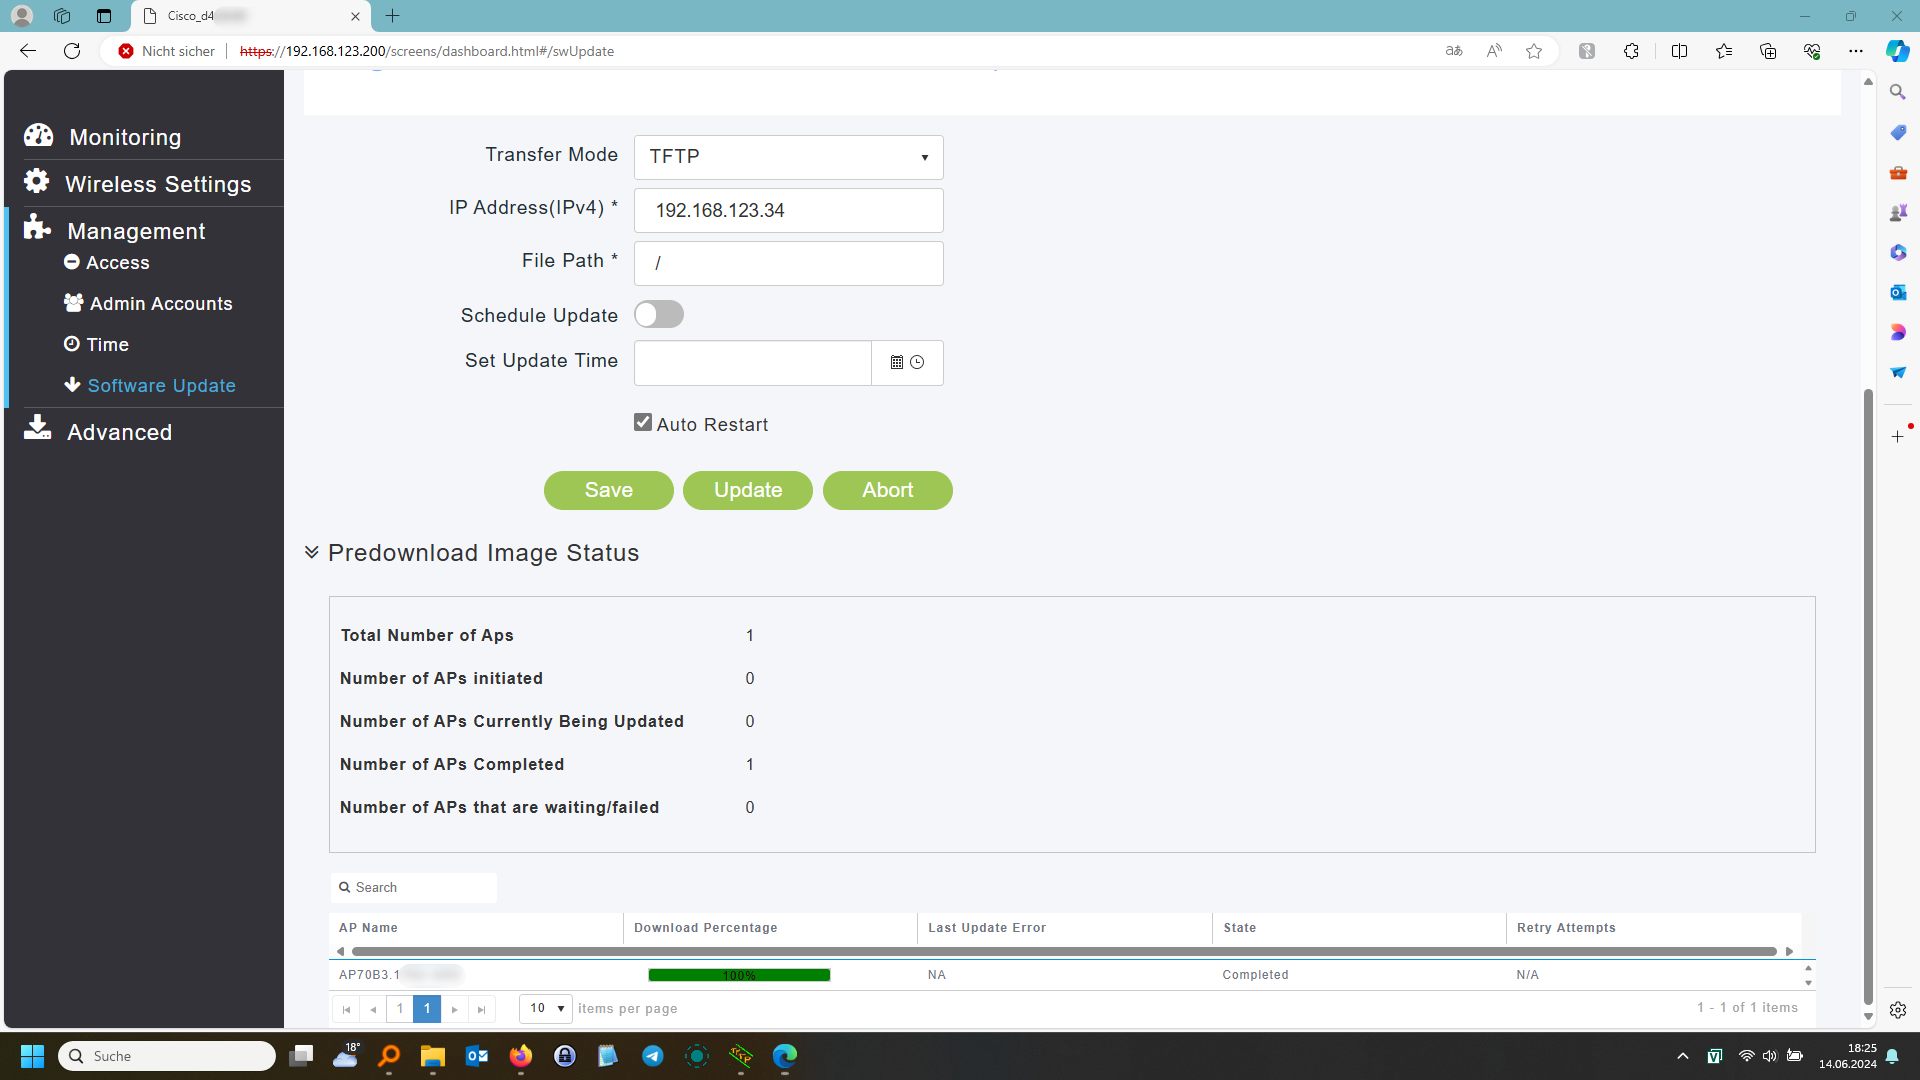Click the page vertical scrollbar
Screen dimensions: 1920x1080
pyautogui.click(x=1867, y=696)
